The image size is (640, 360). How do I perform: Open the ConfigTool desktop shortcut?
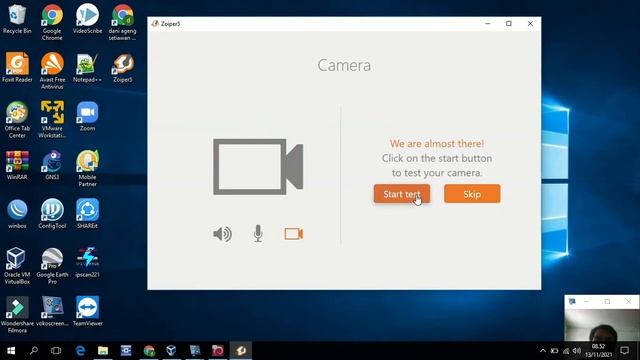pyautogui.click(x=52, y=214)
